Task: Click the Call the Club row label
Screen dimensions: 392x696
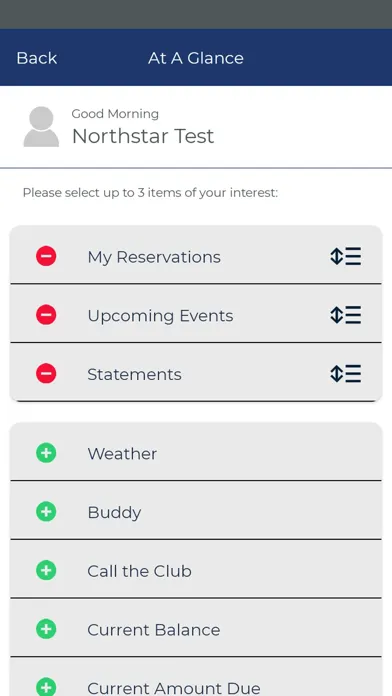Action: pos(139,571)
